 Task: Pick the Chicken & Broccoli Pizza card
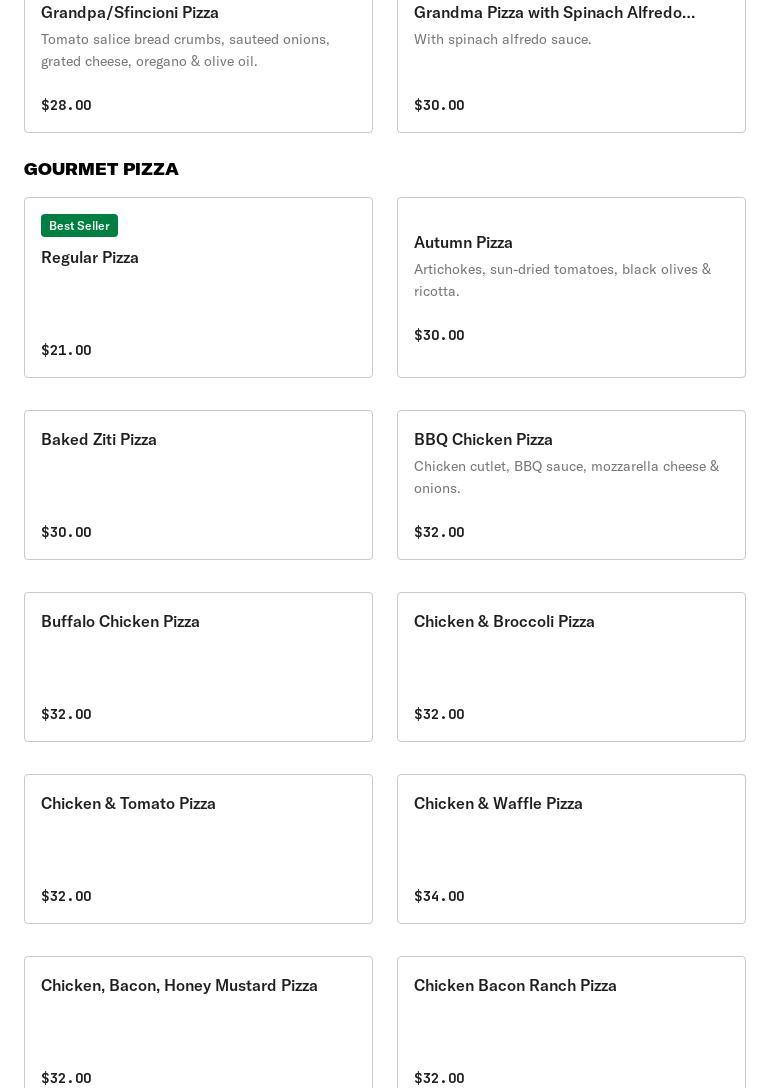(571, 667)
